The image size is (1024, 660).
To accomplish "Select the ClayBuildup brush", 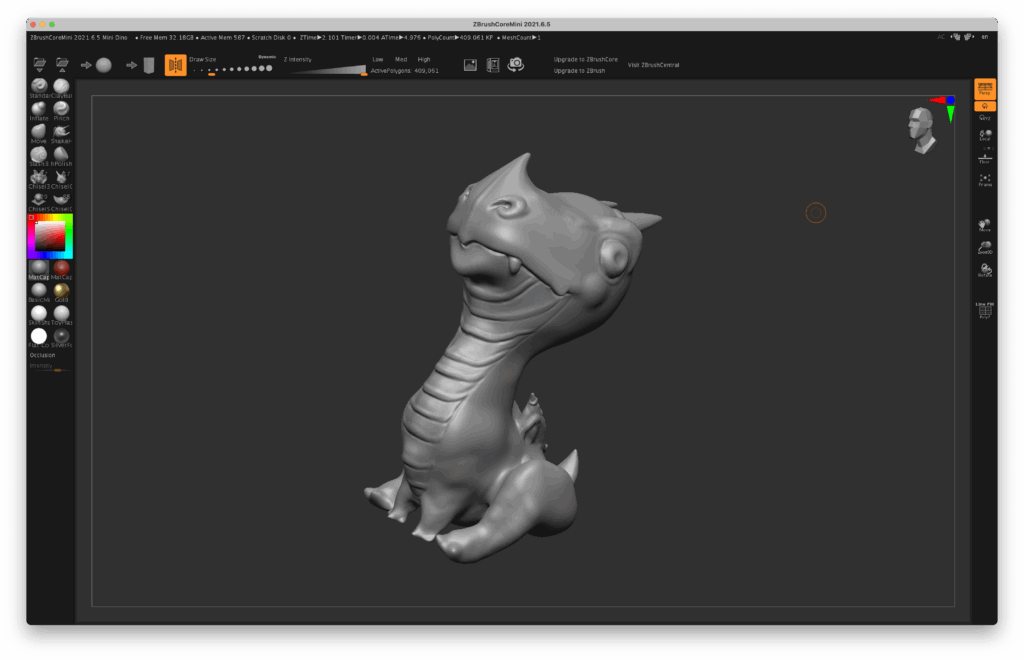I will click(61, 87).
